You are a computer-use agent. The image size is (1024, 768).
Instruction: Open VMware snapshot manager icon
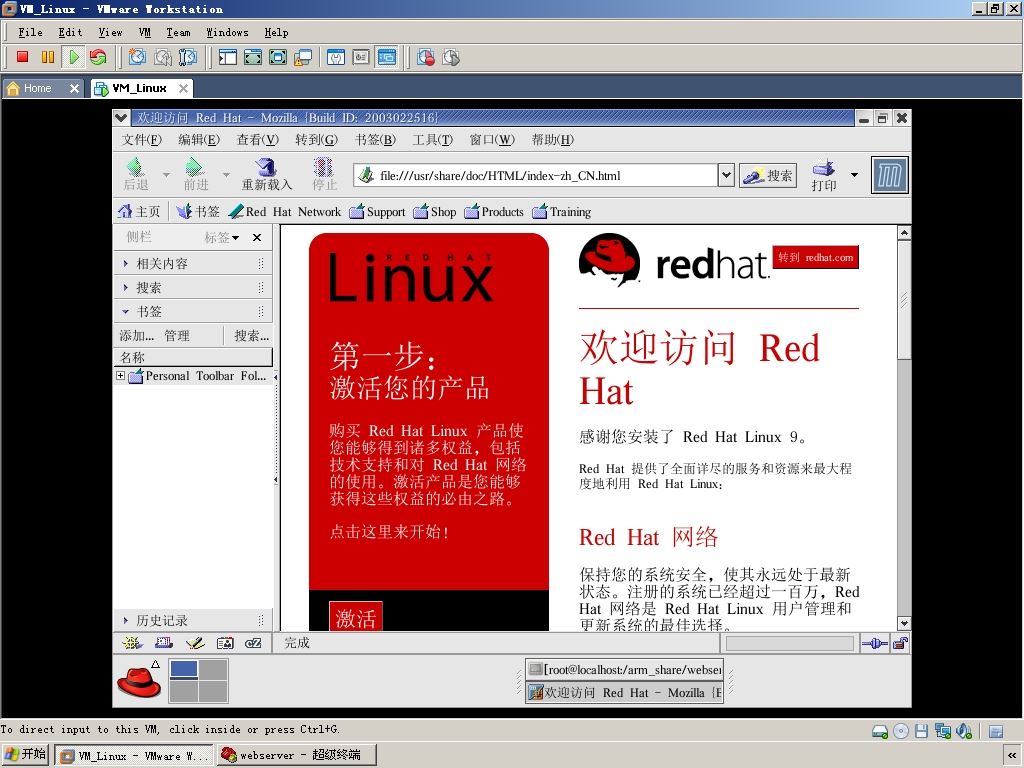tap(187, 57)
